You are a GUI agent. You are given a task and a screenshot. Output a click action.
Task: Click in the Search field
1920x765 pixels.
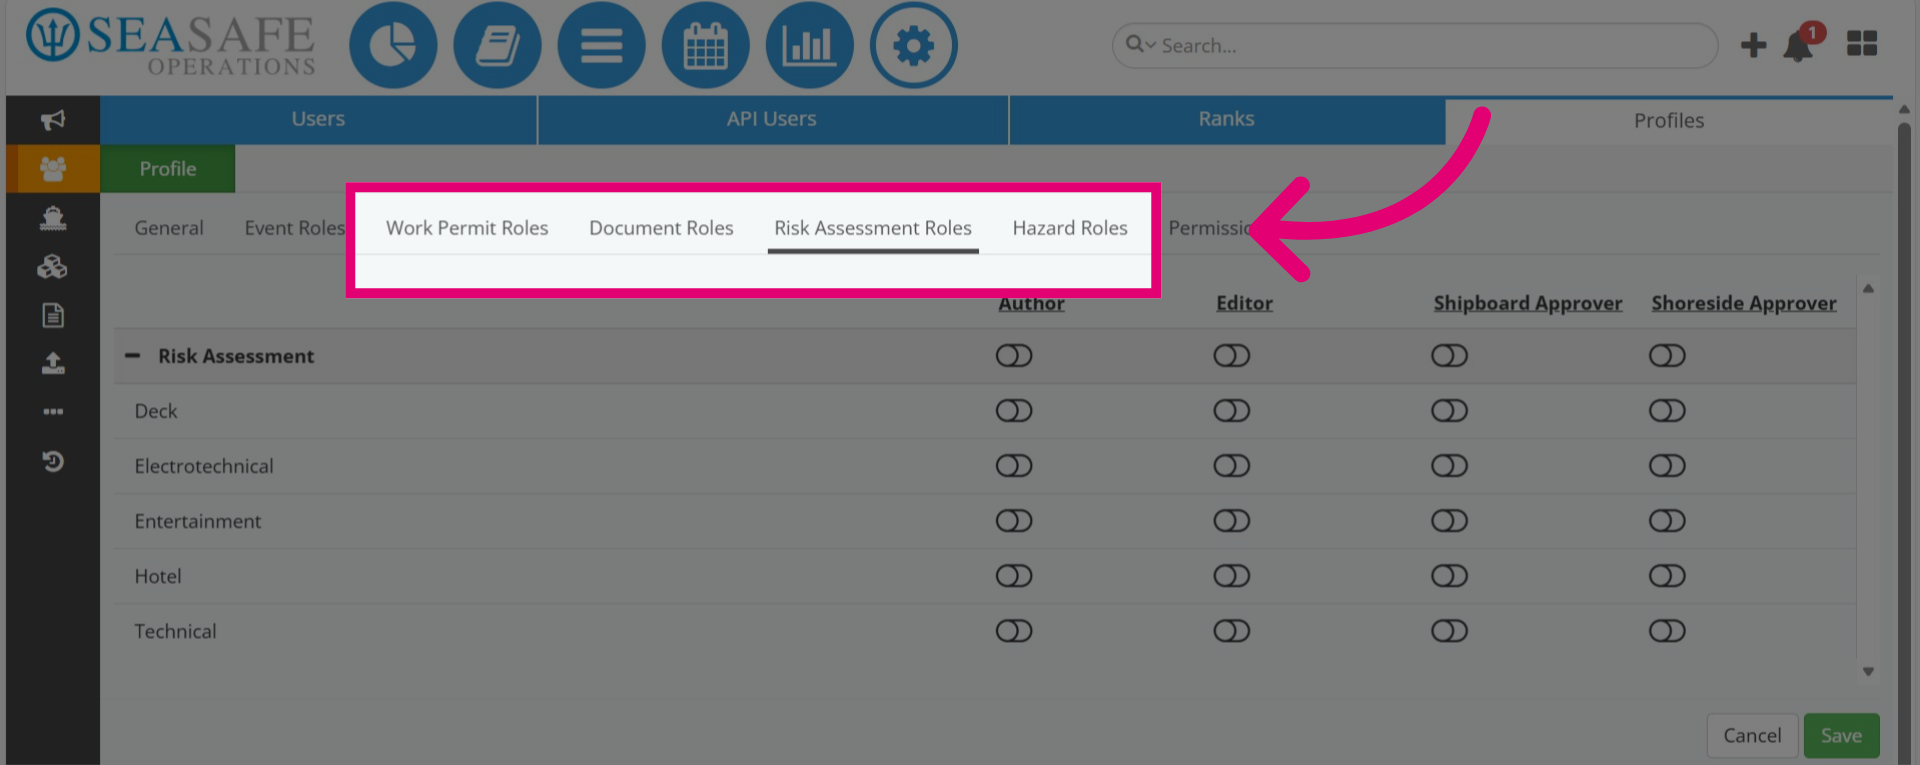click(x=1415, y=45)
